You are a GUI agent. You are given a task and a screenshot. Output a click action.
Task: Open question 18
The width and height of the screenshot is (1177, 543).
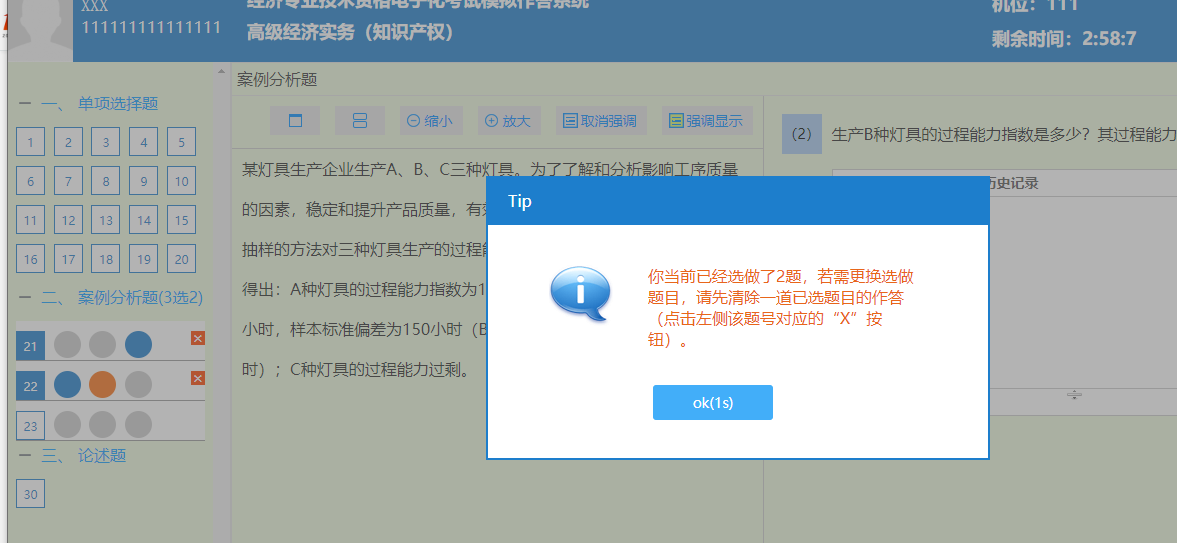coord(106,259)
